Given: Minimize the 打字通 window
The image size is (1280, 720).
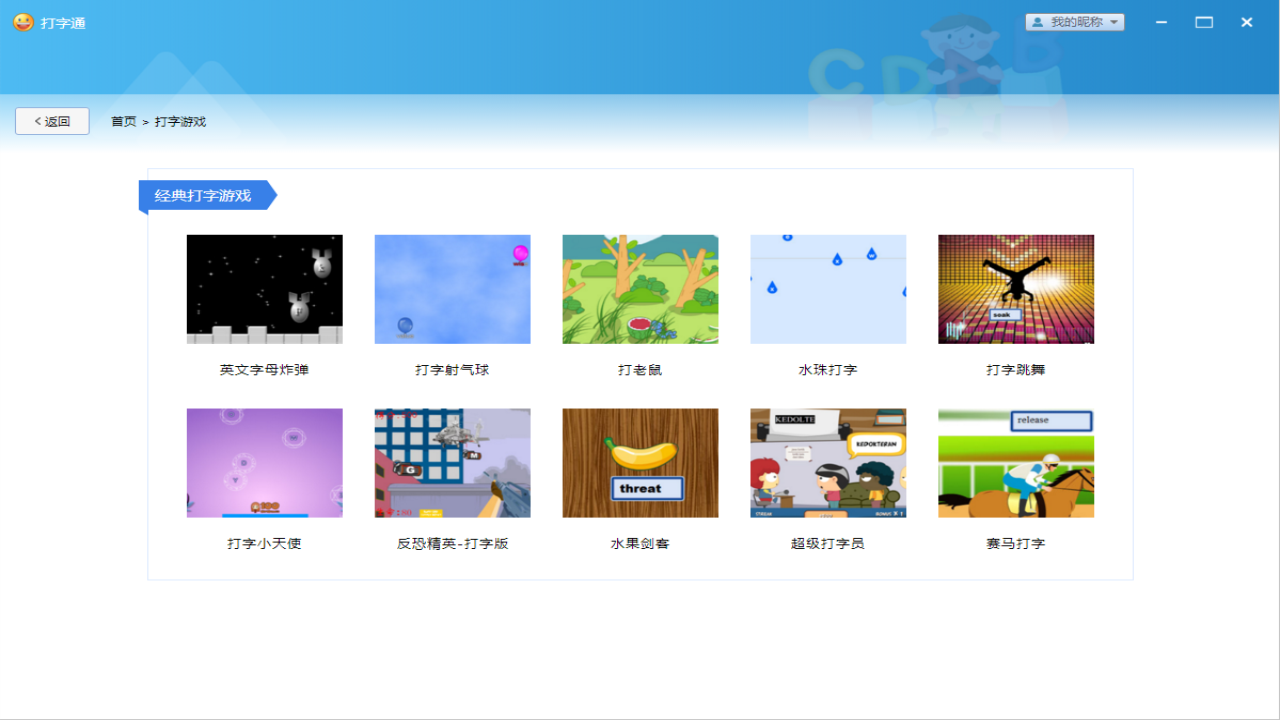Looking at the screenshot, I should click(1160, 21).
